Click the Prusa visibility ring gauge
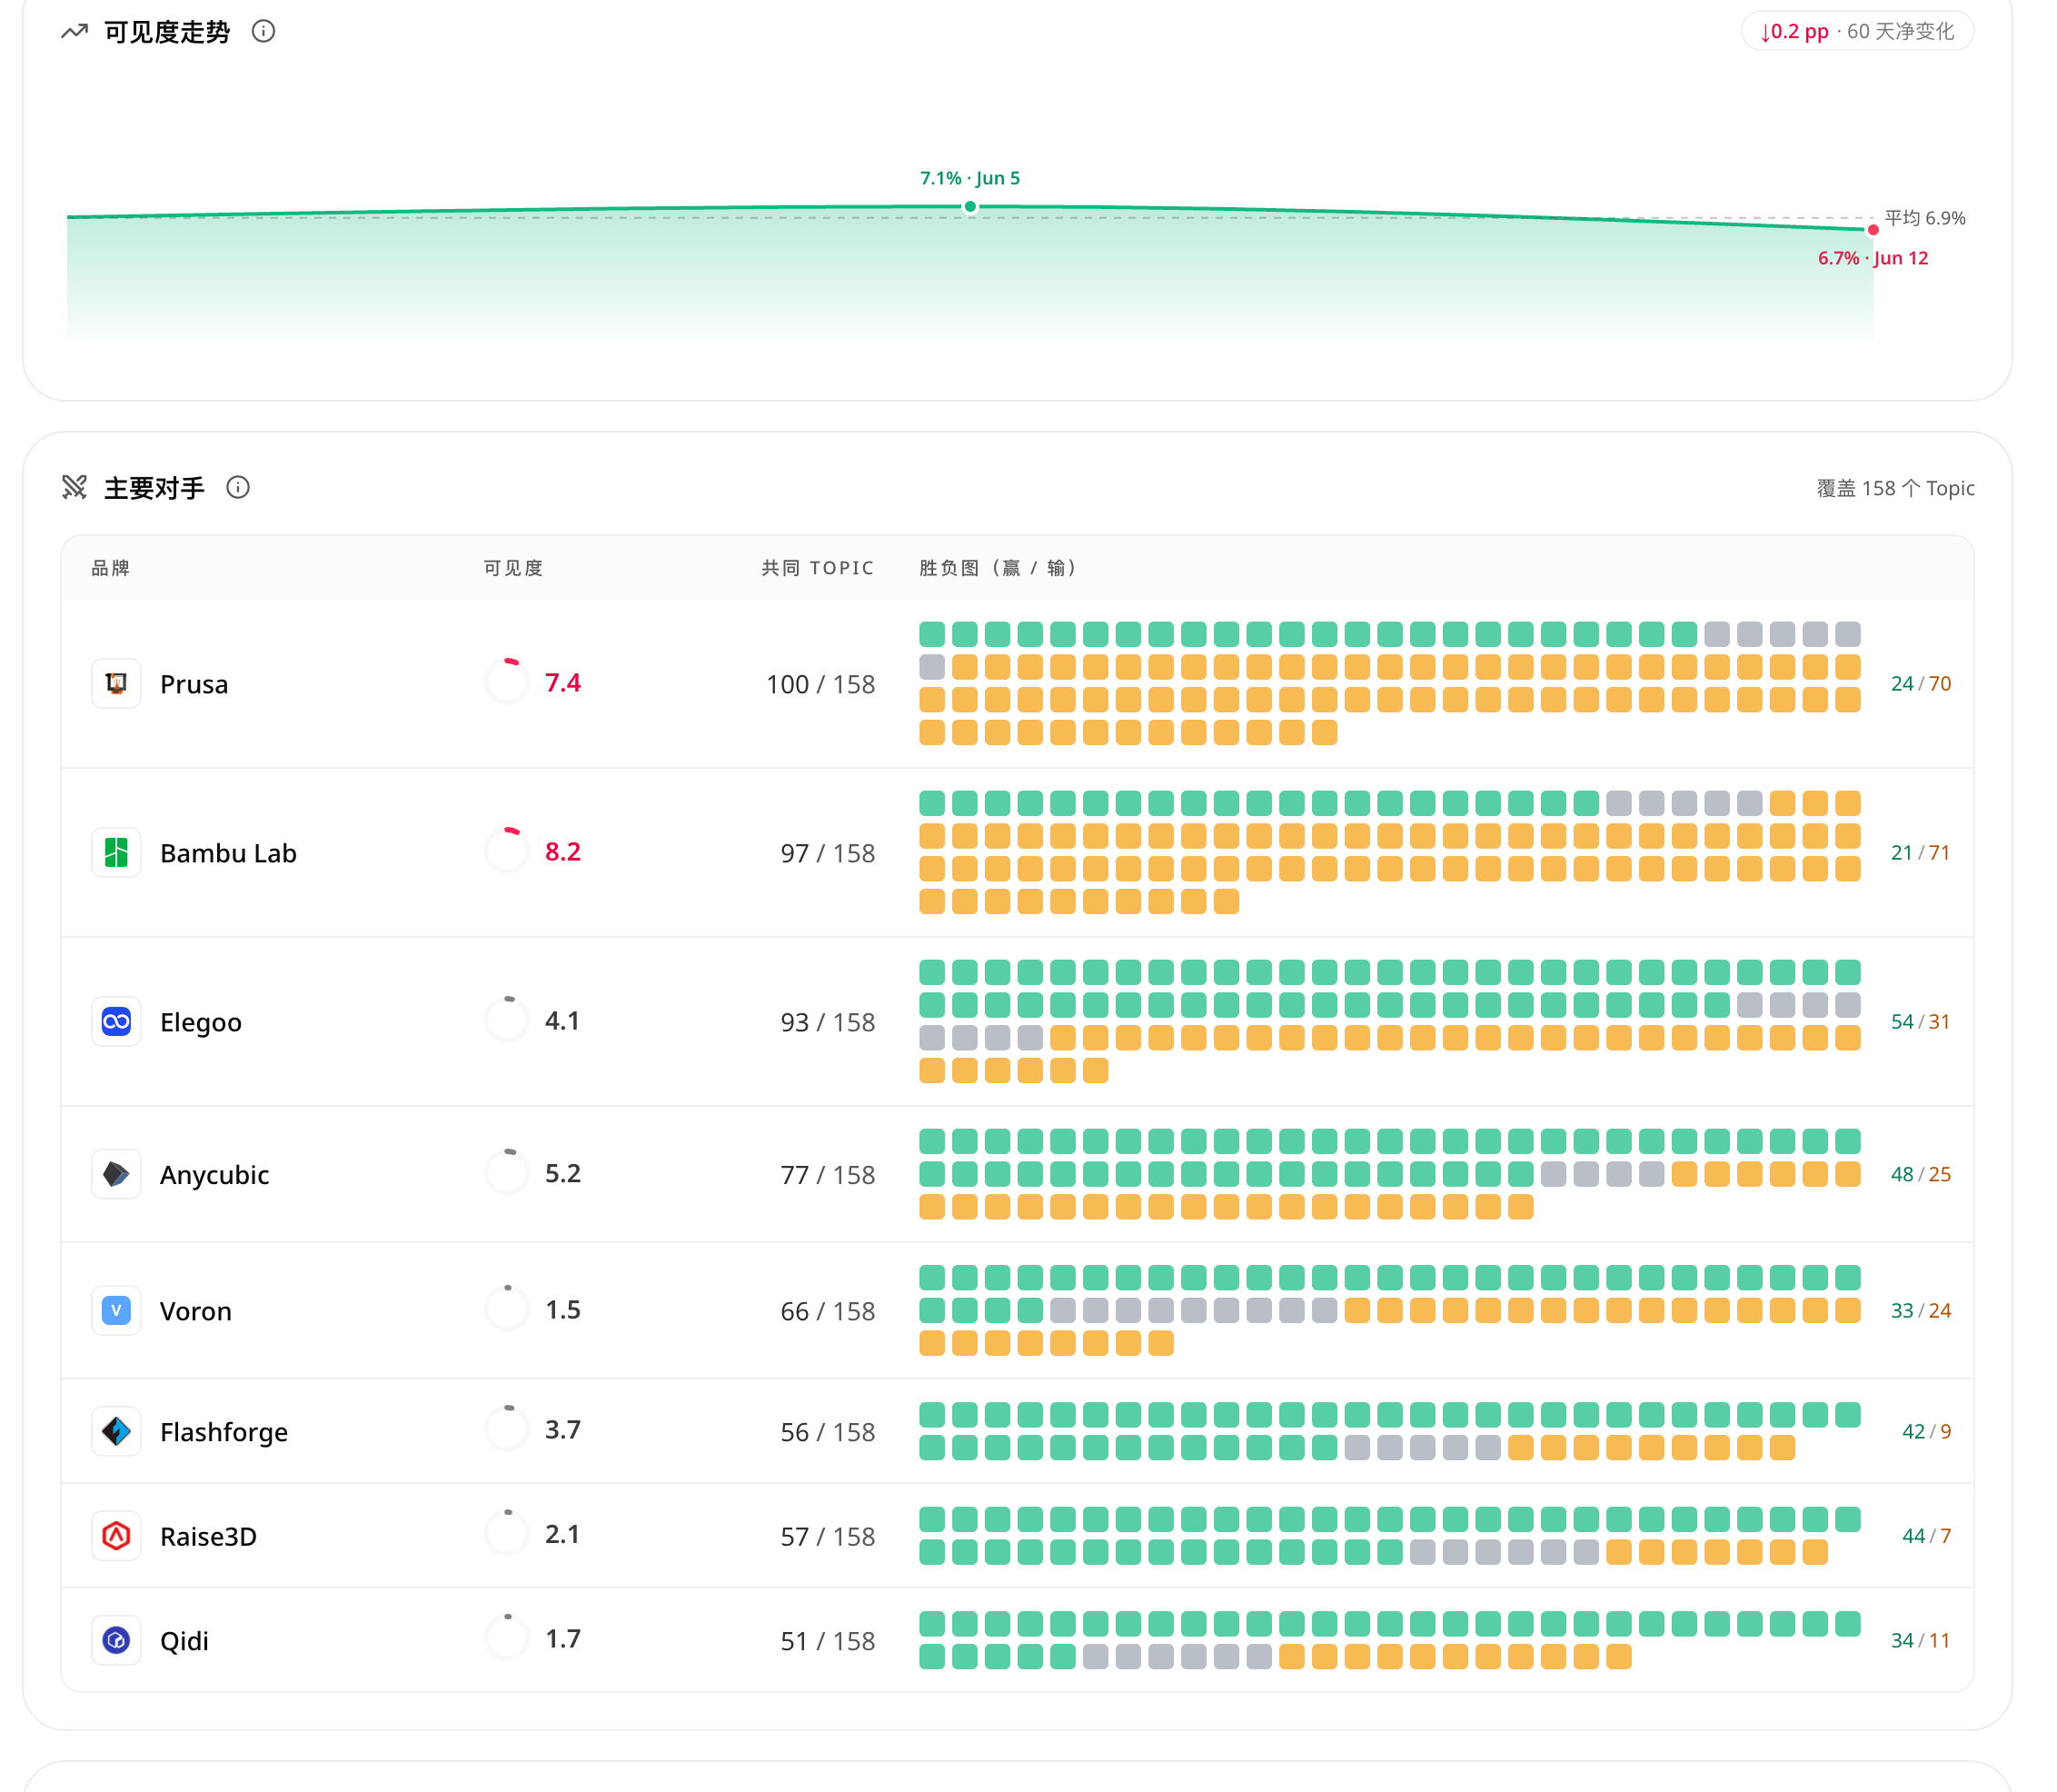Screen dimensions: 2057x1792 (507, 682)
